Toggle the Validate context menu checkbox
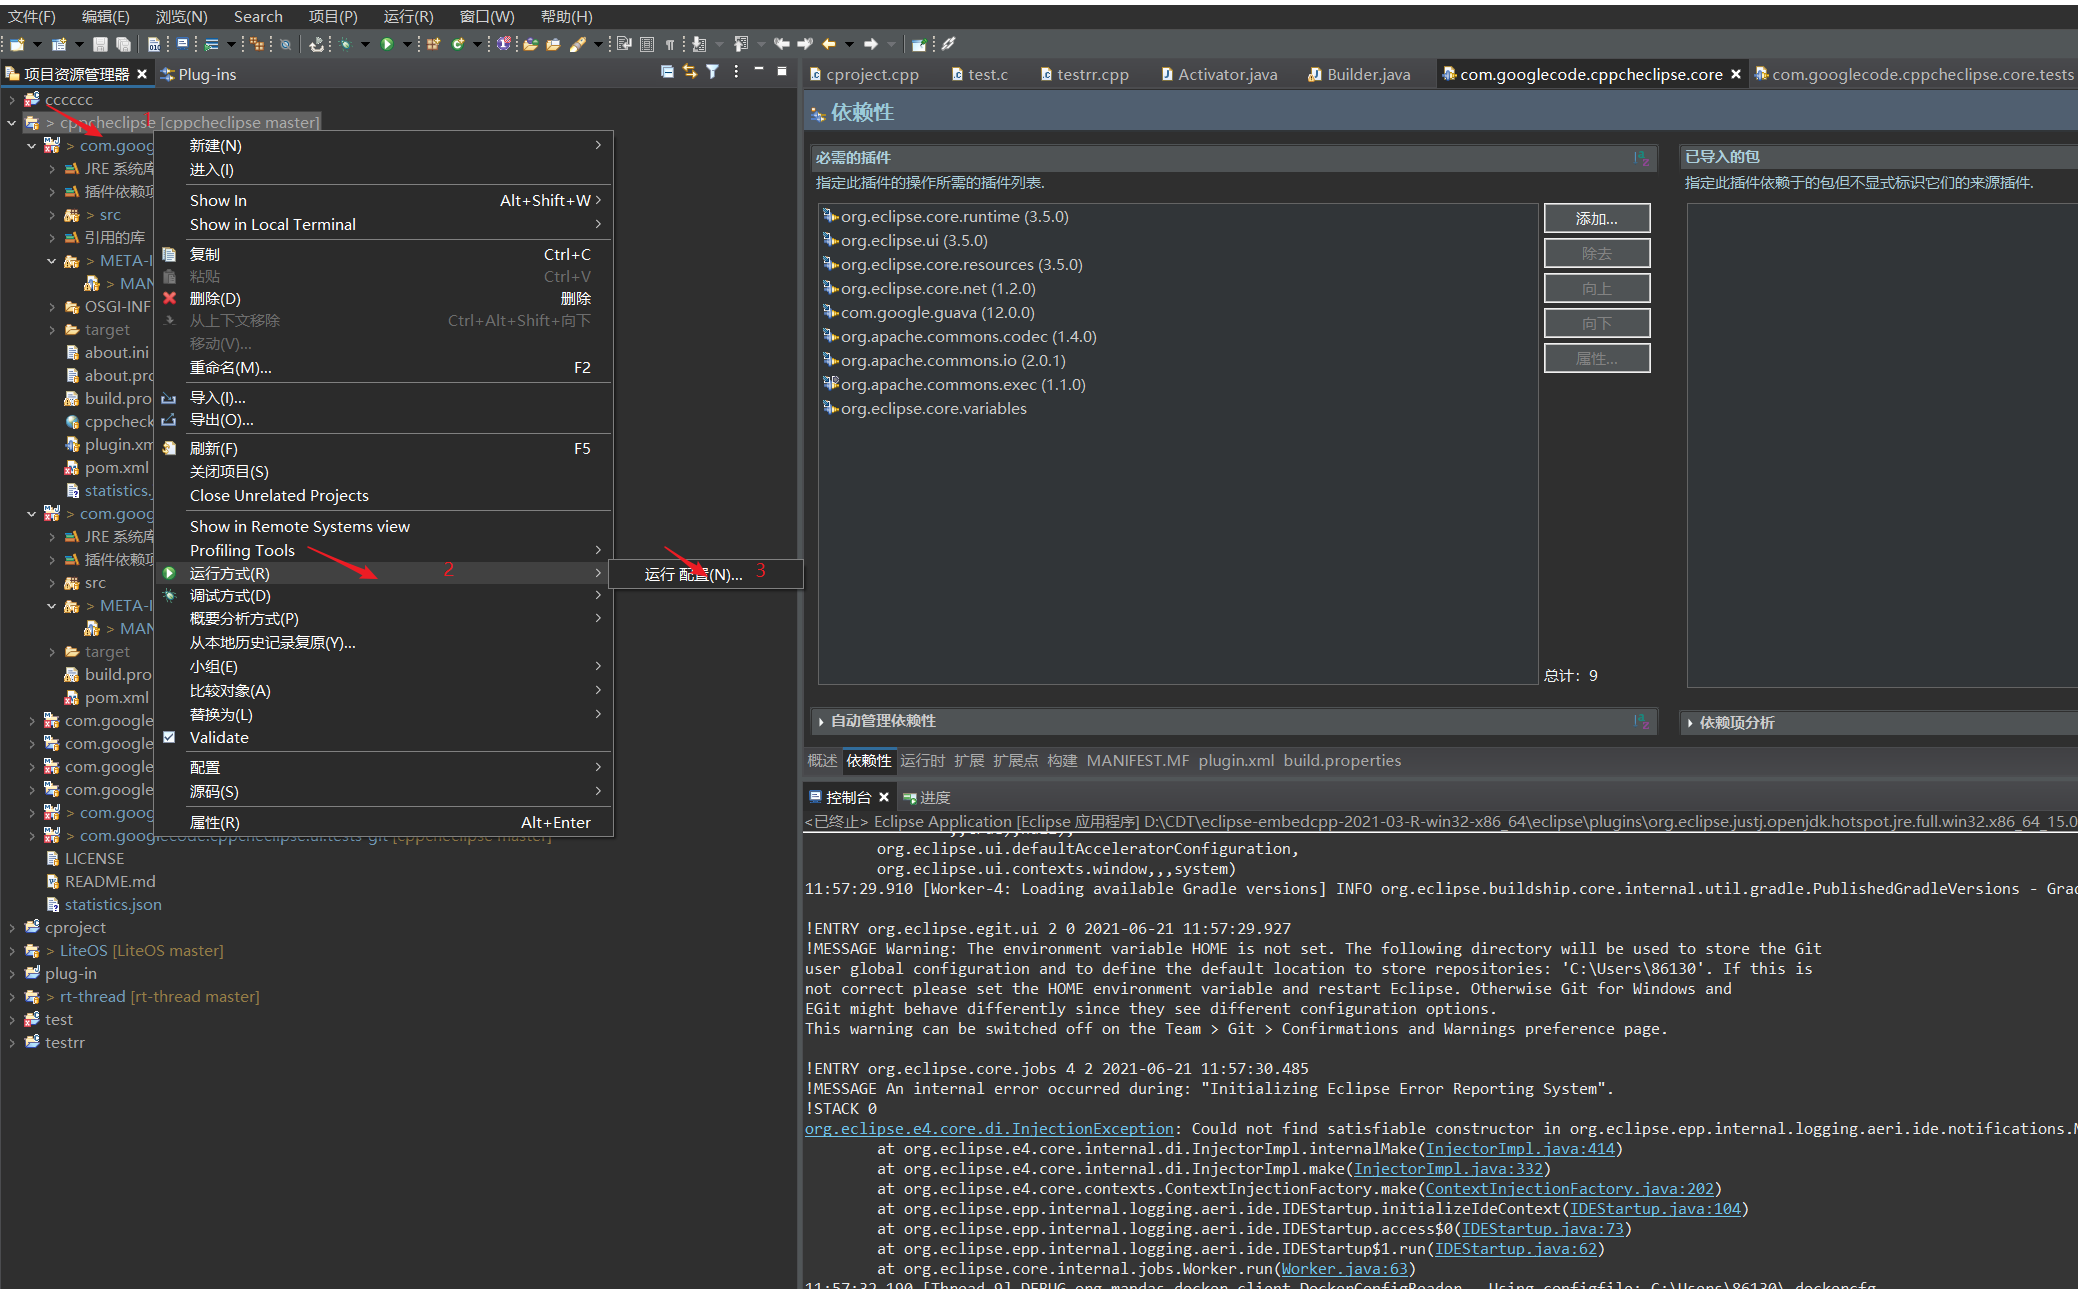Viewport: 2078px width, 1289px height. click(170, 738)
